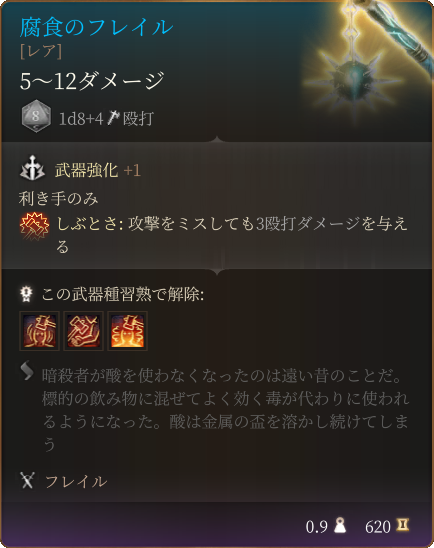This screenshot has height=548, width=434.
Task: Click the [レア] rarity label
Action: tap(41, 51)
